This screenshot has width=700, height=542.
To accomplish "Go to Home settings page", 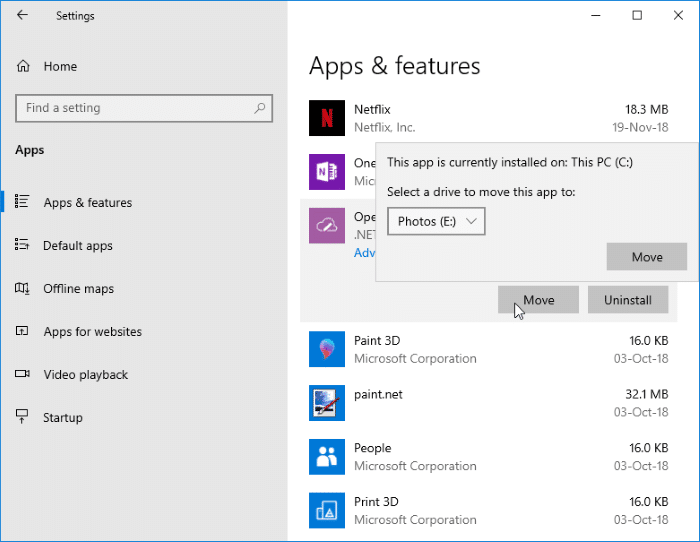I will pyautogui.click(x=60, y=67).
